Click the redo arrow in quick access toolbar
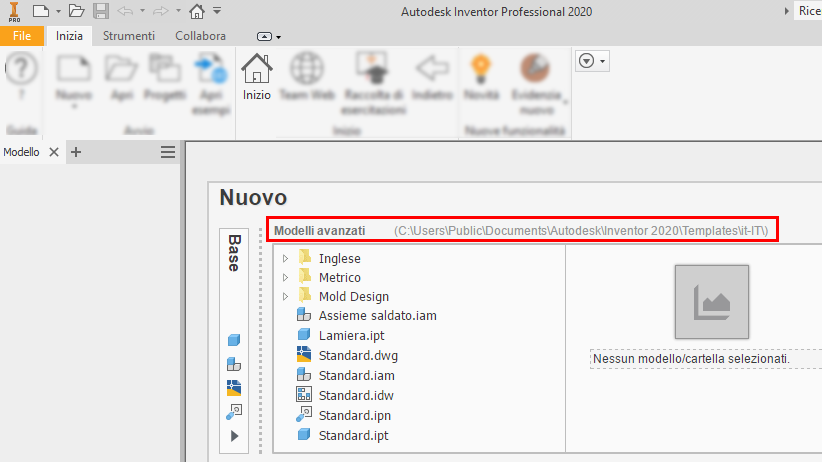822x462 pixels. click(160, 11)
